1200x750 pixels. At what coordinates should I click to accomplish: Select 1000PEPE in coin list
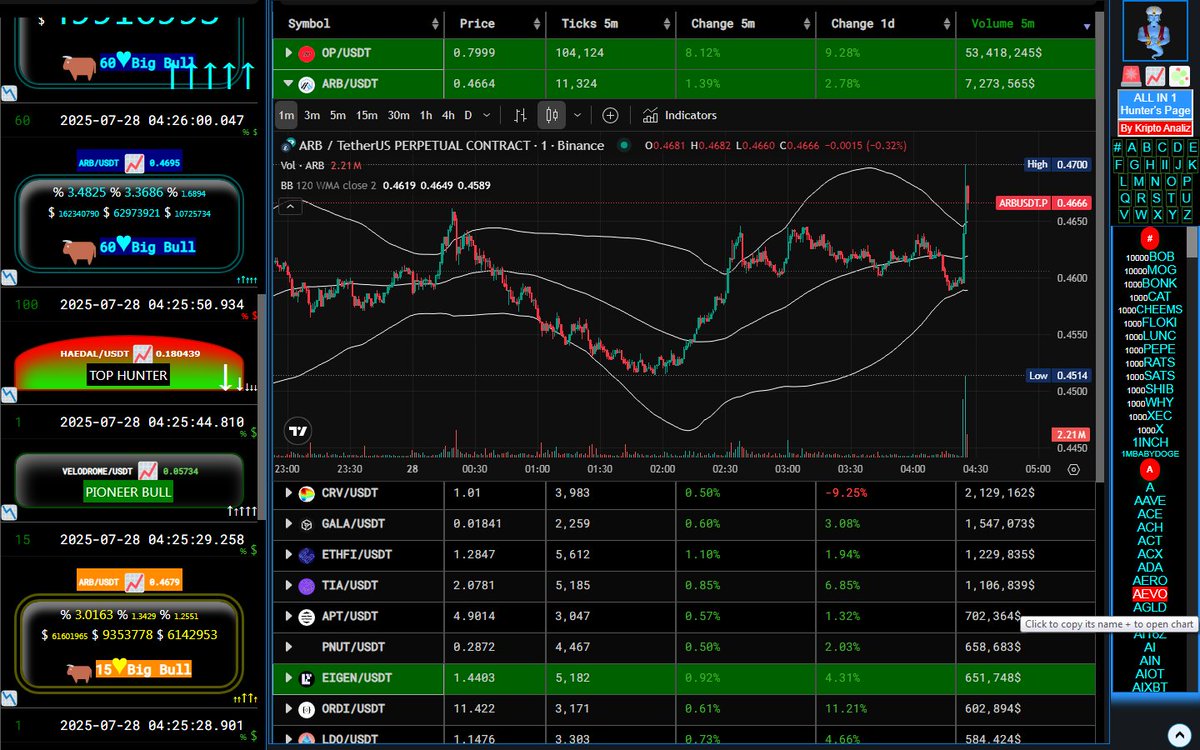(x=1149, y=350)
